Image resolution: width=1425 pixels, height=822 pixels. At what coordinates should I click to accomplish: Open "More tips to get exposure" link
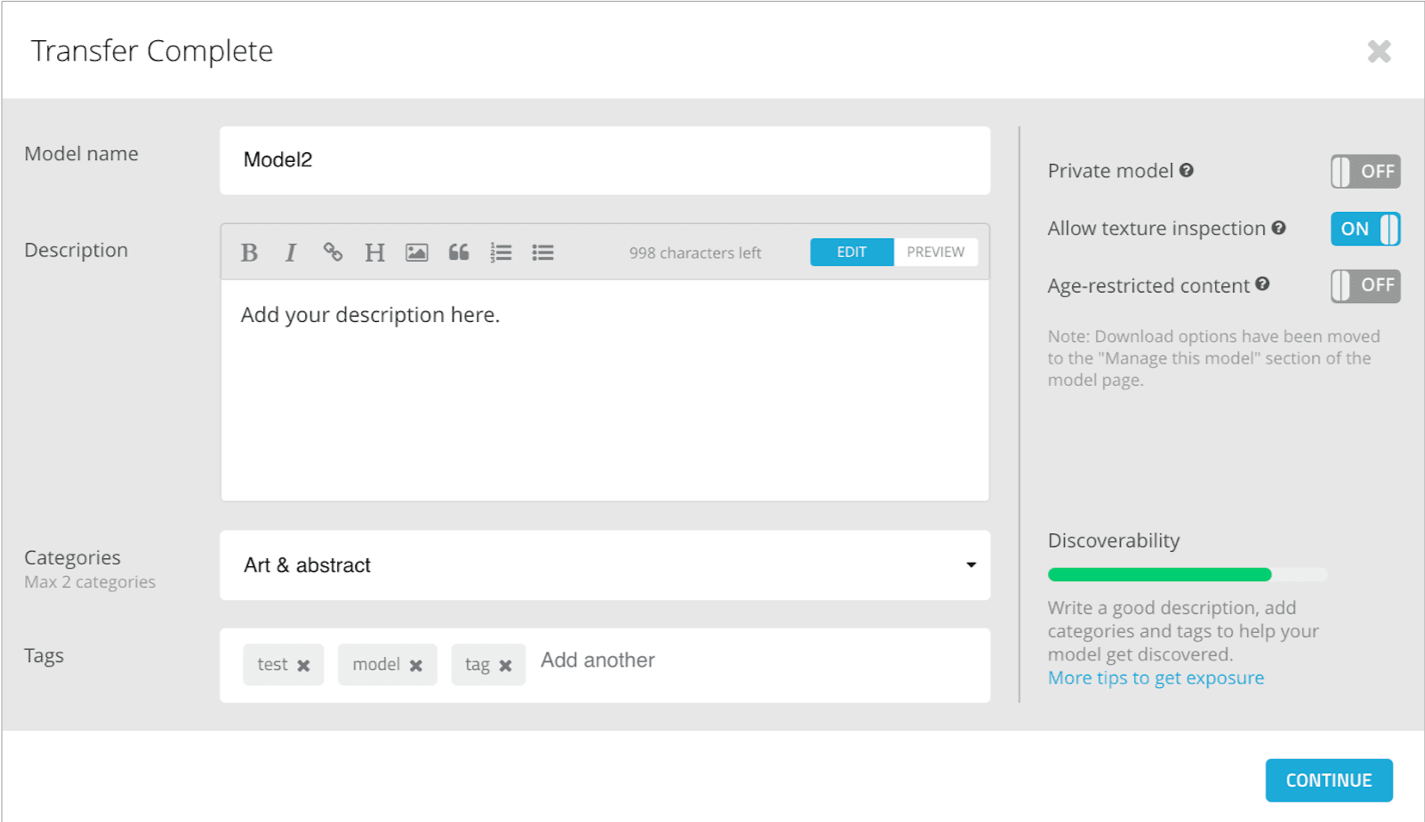1155,678
